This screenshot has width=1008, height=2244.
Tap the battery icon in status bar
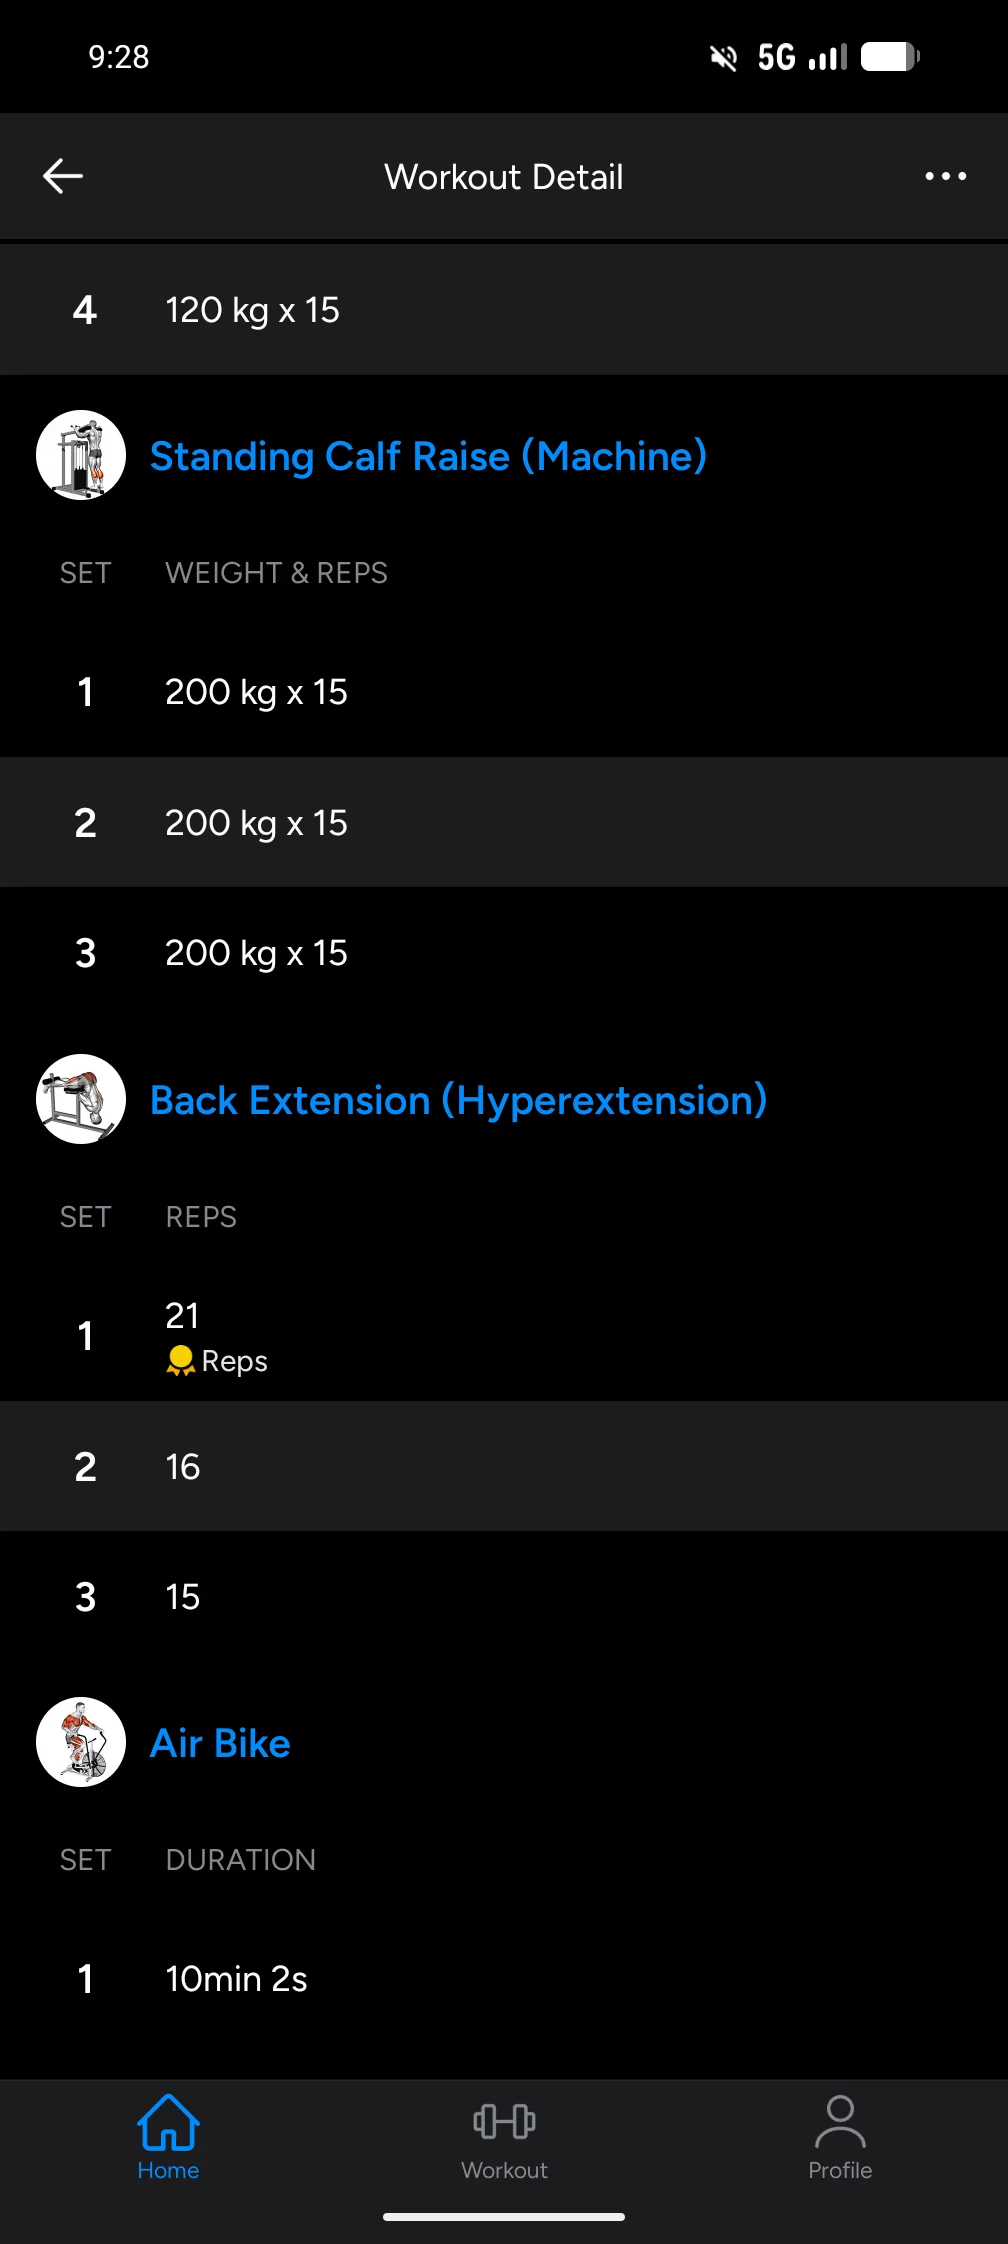coord(890,57)
